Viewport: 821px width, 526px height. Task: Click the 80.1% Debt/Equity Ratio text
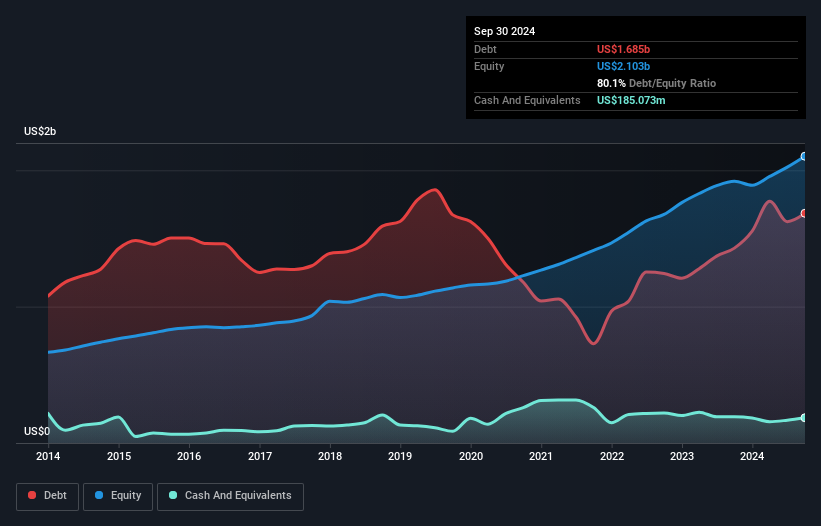coord(656,83)
